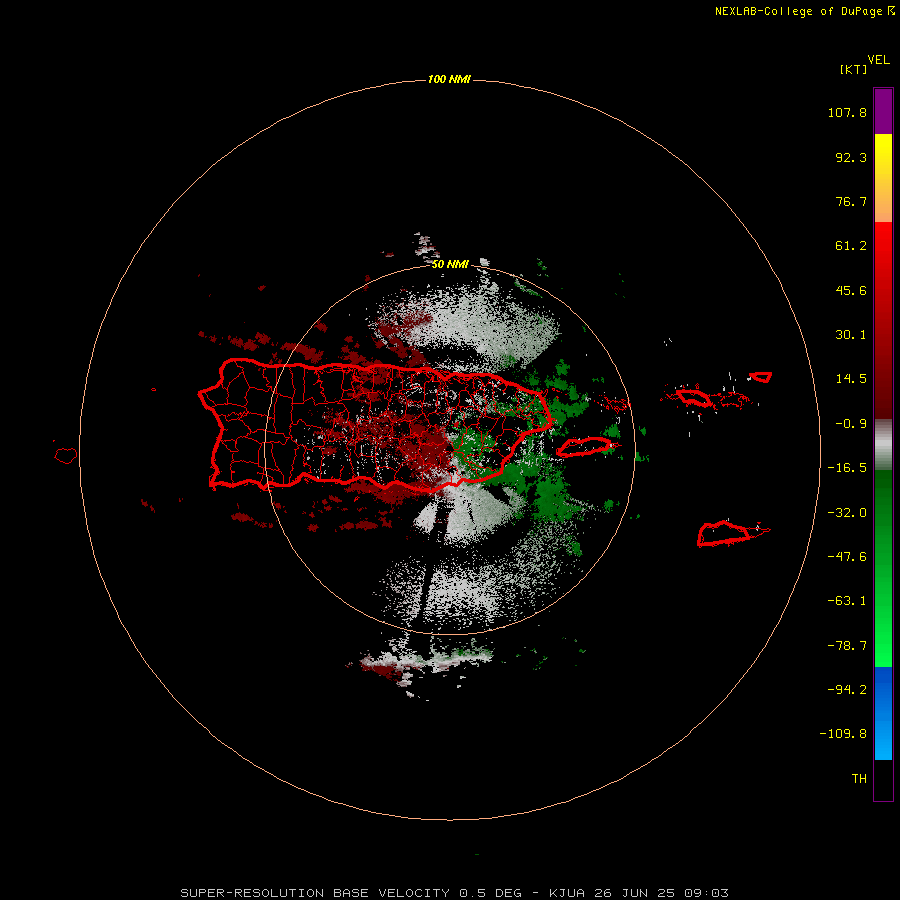
Task: Click the 61.2 legend value
Action: click(851, 246)
